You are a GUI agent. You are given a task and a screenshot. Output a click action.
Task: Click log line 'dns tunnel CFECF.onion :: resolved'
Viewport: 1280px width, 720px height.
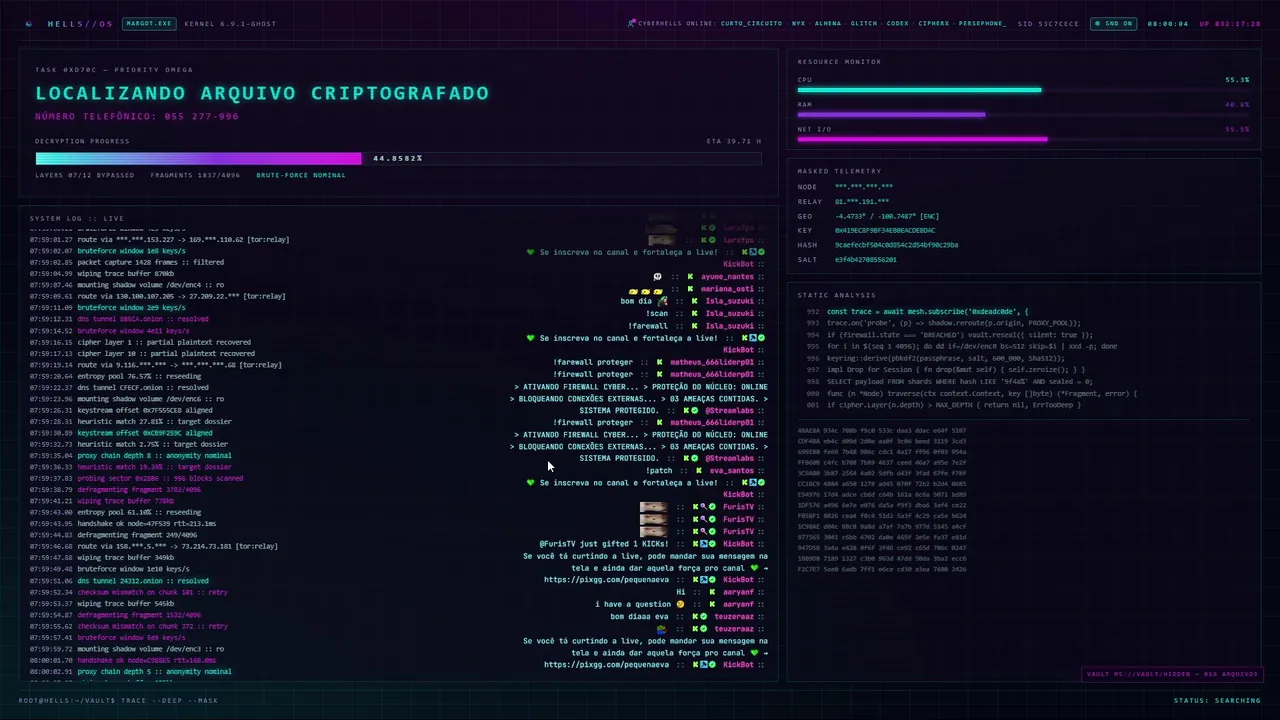pyautogui.click(x=143, y=387)
